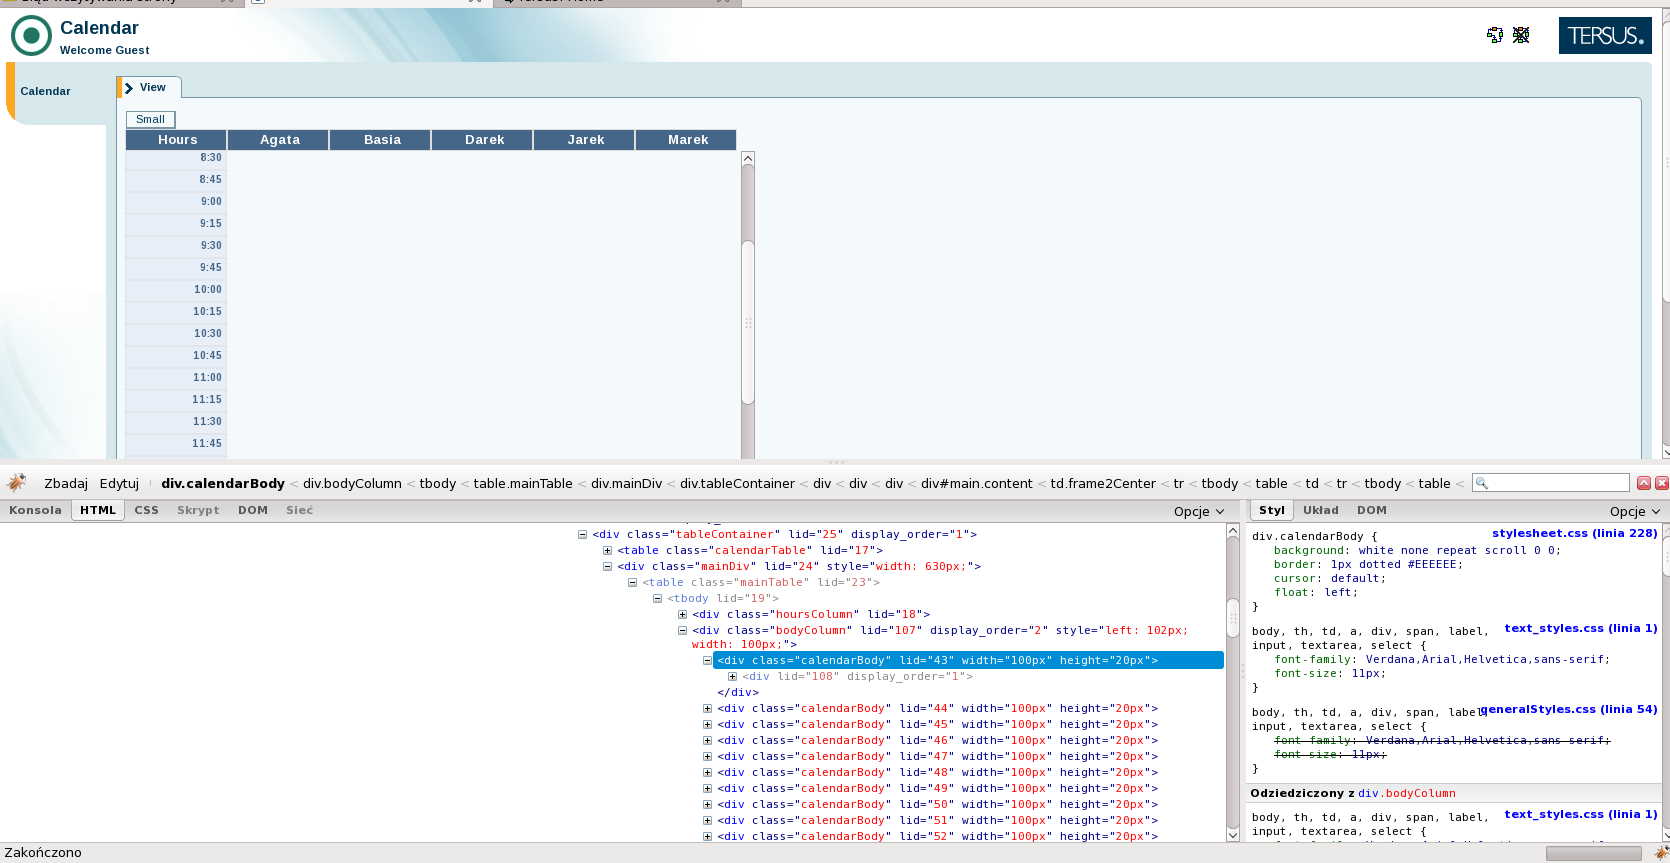Expand the calendarBody lid=50 node
Screen dimensions: 1670x863
[707, 804]
